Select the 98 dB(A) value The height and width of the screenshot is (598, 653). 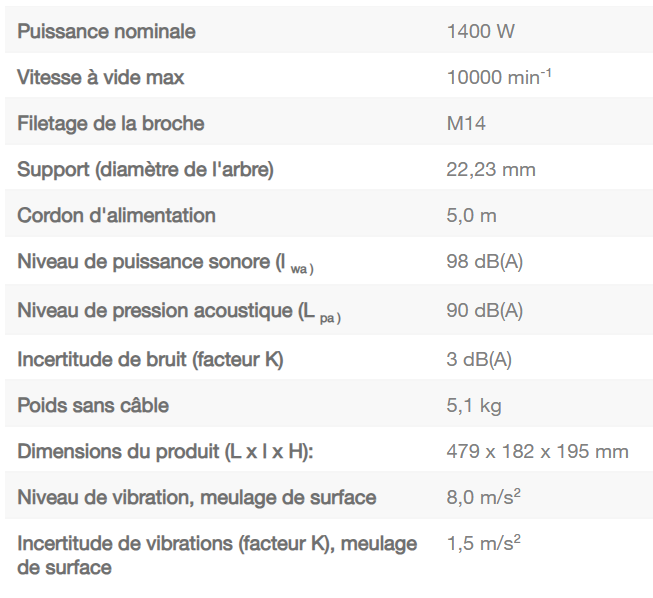point(484,262)
